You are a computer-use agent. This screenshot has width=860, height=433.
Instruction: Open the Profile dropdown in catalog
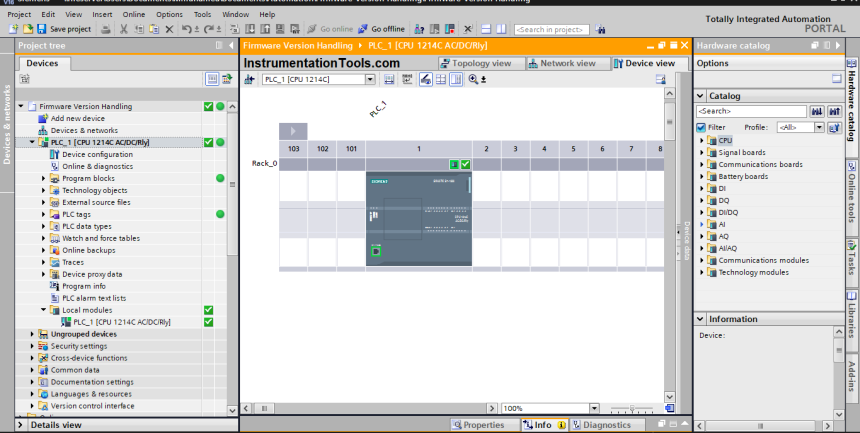820,128
